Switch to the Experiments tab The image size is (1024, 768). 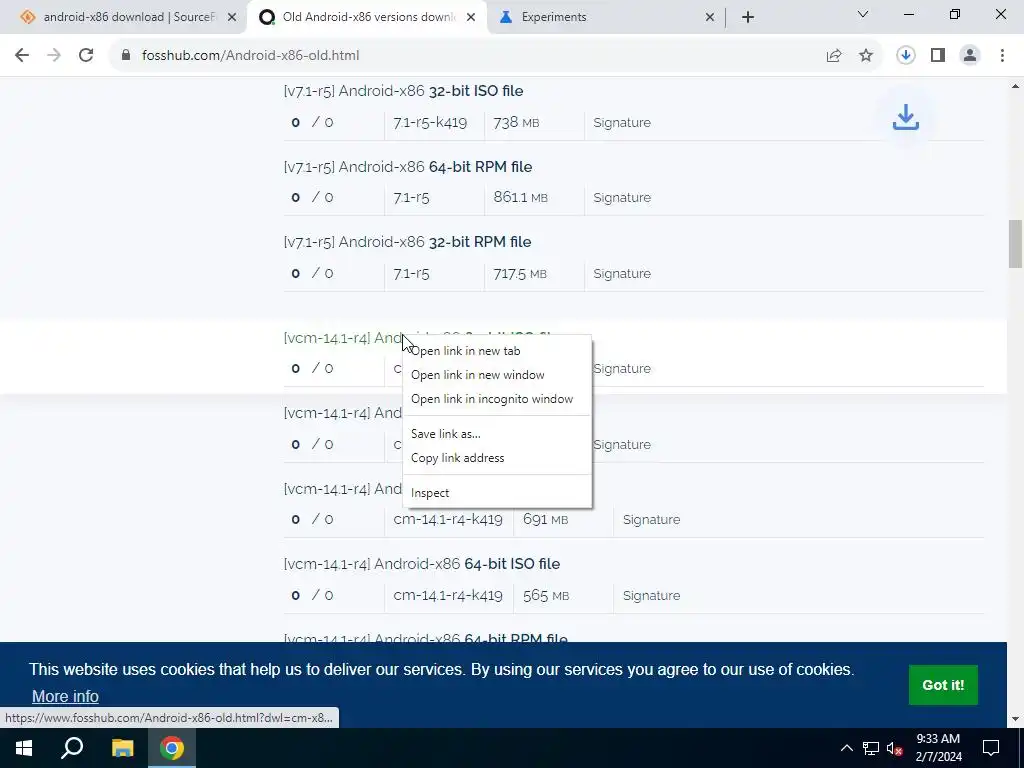click(x=607, y=17)
